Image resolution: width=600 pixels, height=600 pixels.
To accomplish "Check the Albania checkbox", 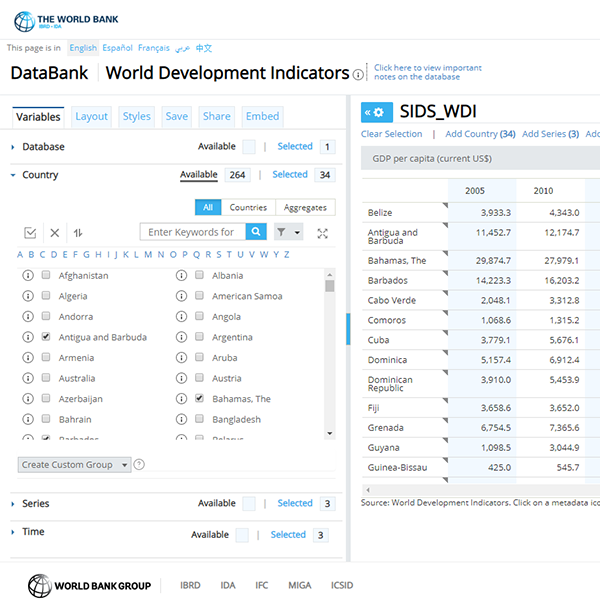I will pyautogui.click(x=199, y=275).
